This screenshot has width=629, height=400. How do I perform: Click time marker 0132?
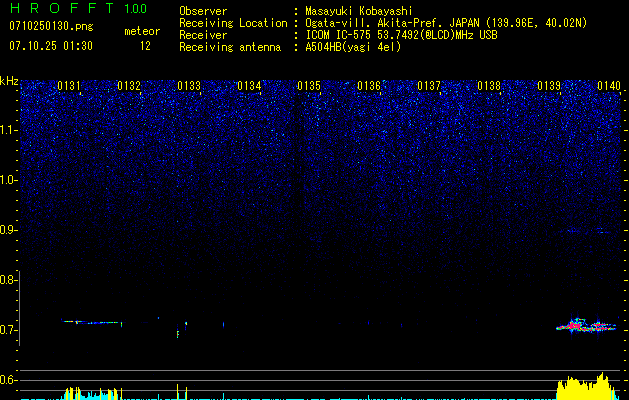[x=129, y=86]
